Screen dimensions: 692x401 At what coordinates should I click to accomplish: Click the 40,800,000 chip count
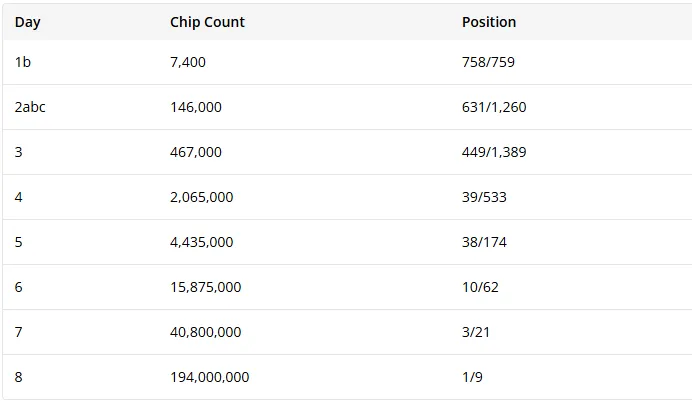pos(206,332)
